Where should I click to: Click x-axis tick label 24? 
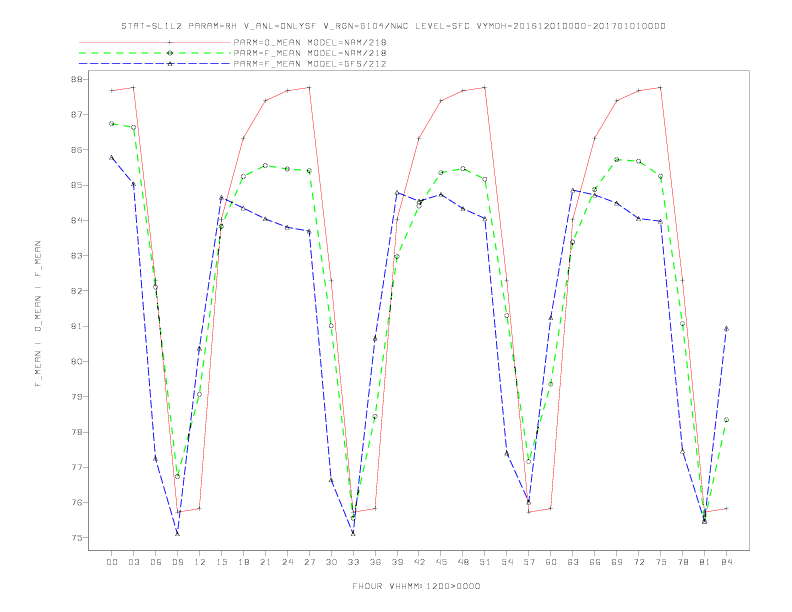click(287, 562)
